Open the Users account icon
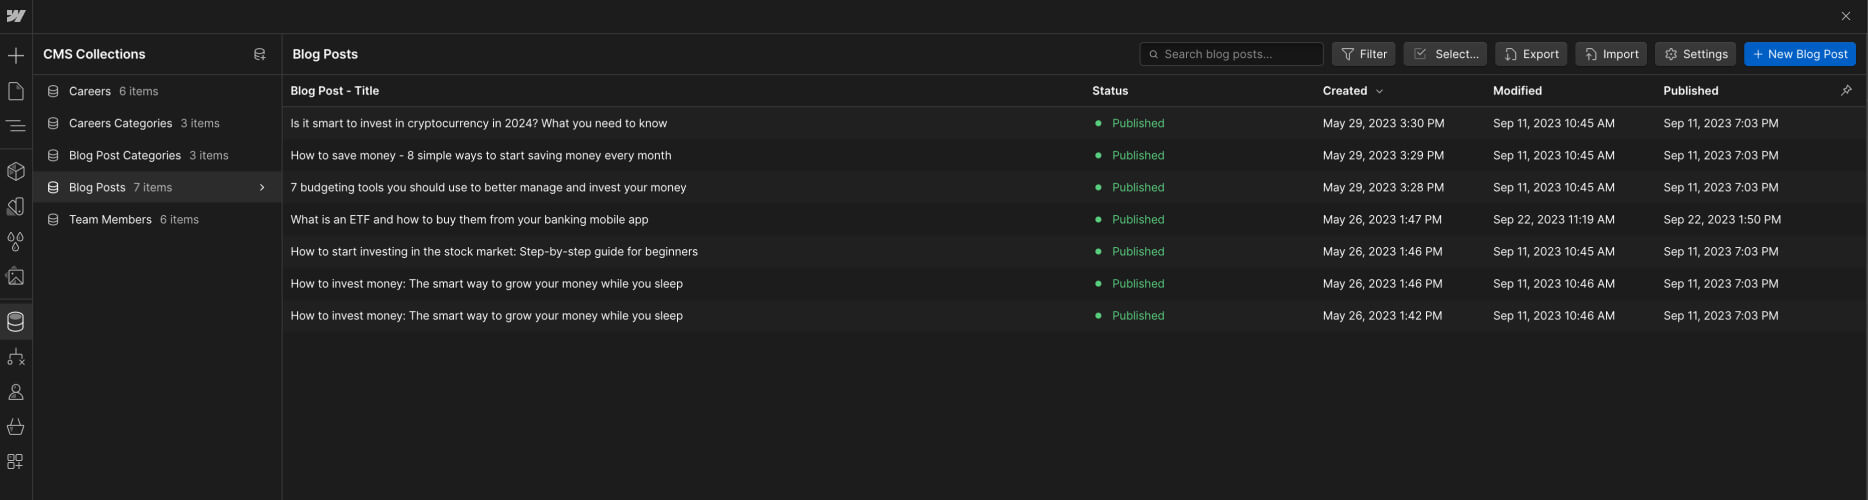This screenshot has width=1868, height=500. pos(16,392)
